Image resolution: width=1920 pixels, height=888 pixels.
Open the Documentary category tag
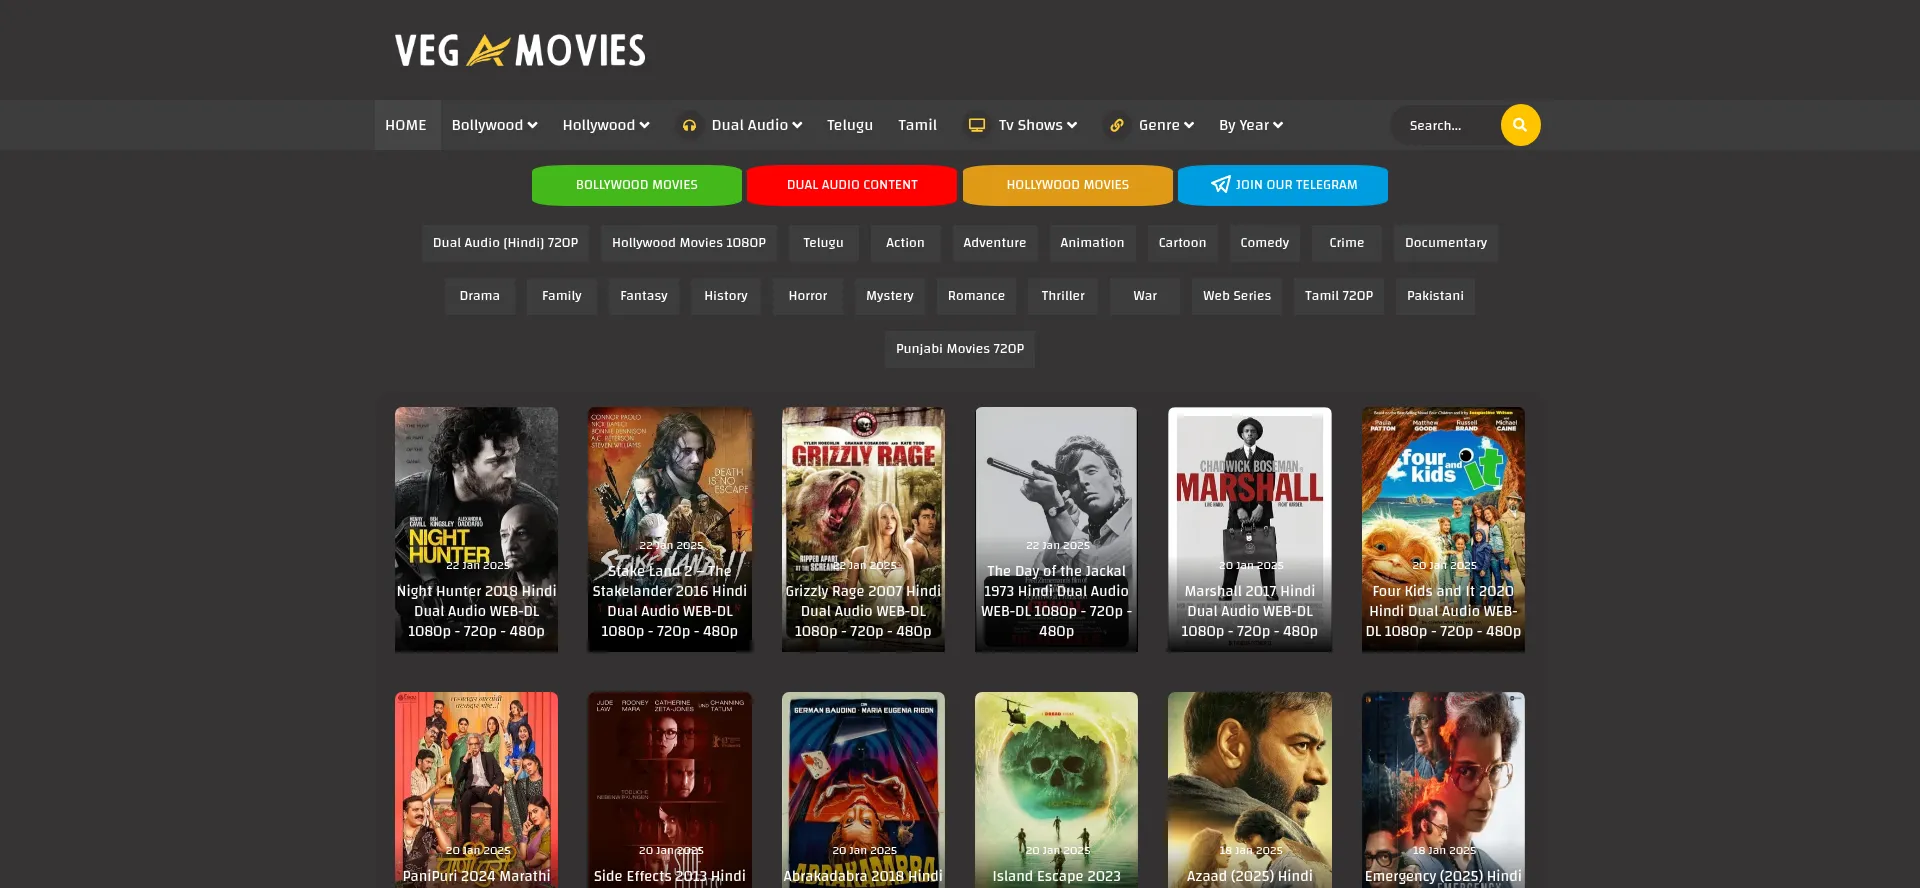coord(1446,243)
